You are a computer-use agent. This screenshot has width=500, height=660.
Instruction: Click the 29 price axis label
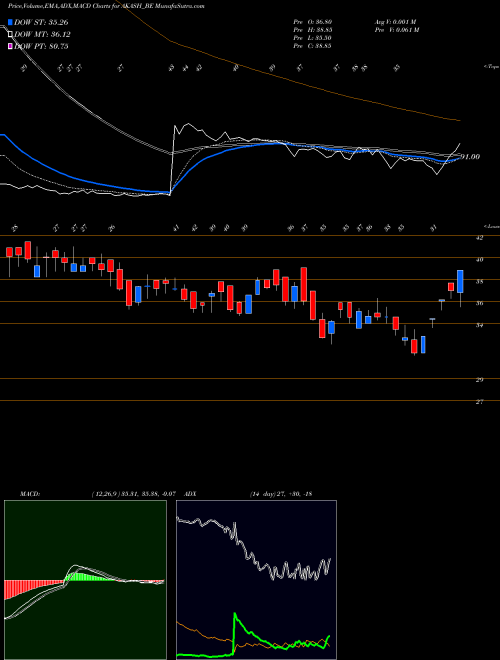tap(480, 380)
